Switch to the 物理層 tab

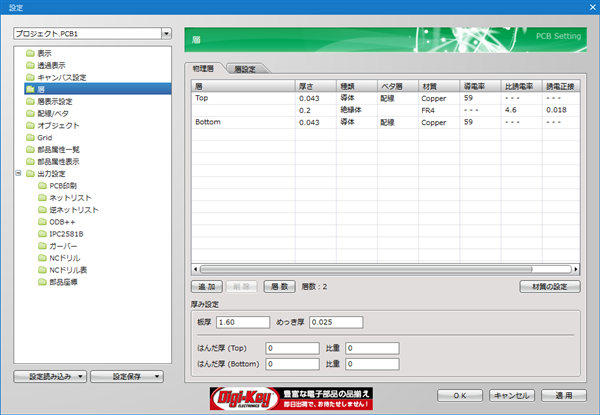207,69
